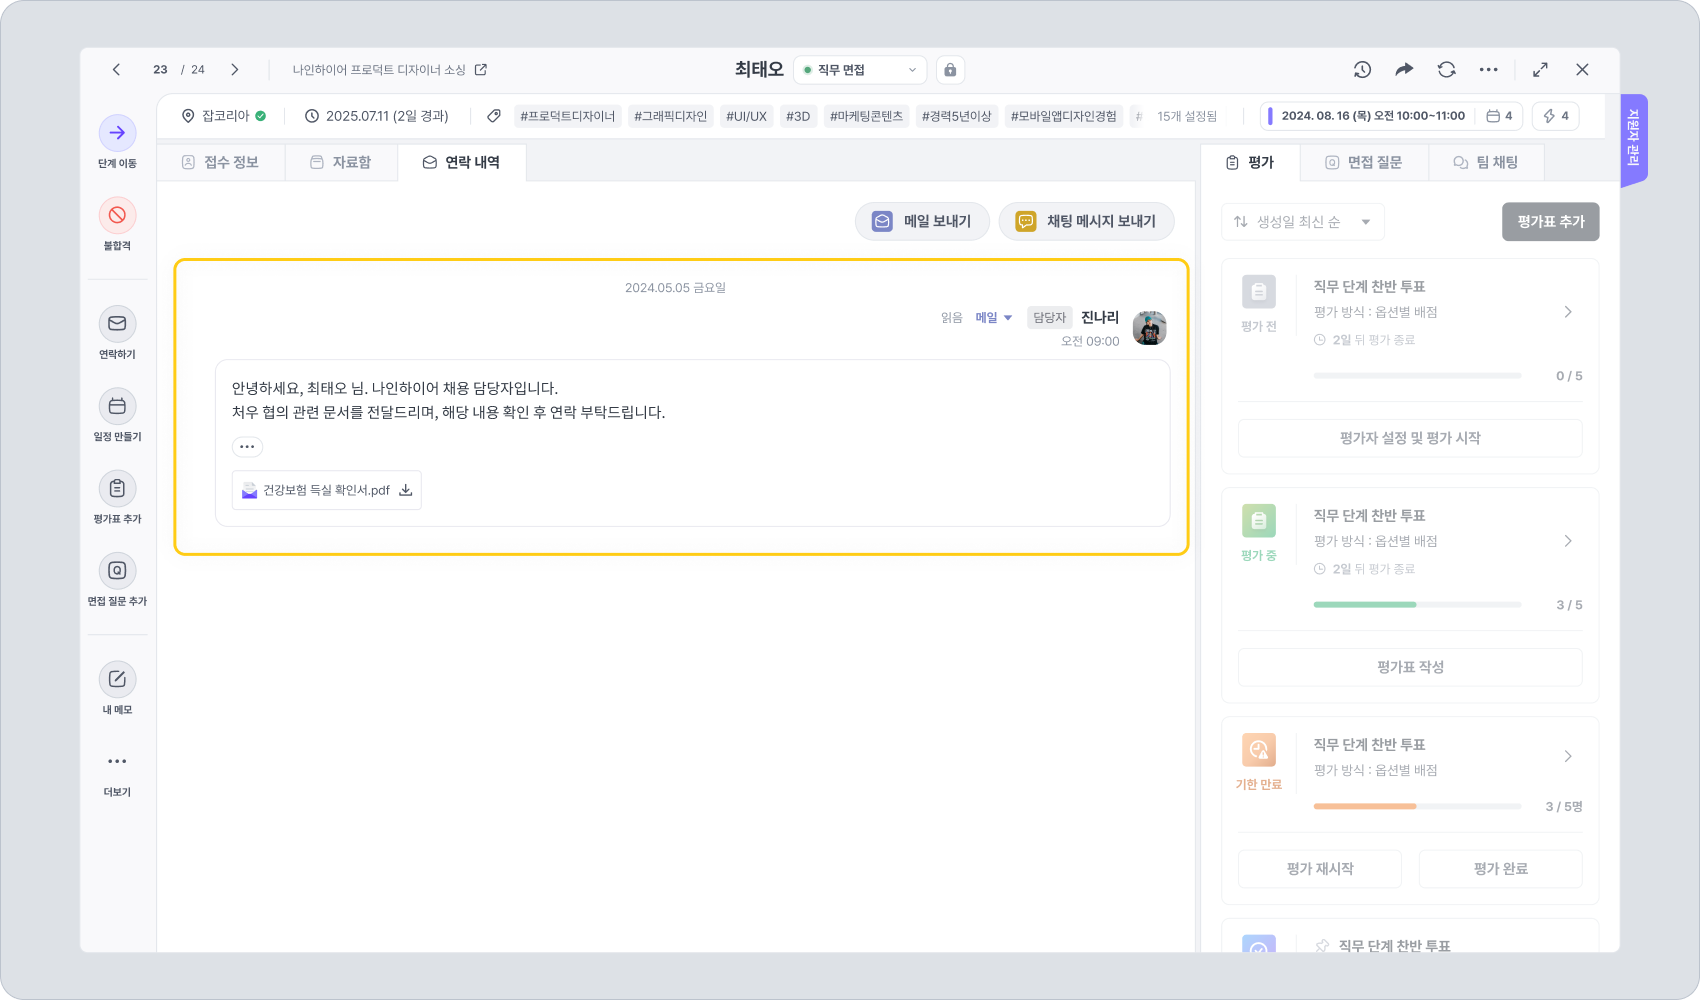1700x1000 pixels.
Task: Expand the 평가 중 evaluation card chevron
Action: coord(1568,541)
